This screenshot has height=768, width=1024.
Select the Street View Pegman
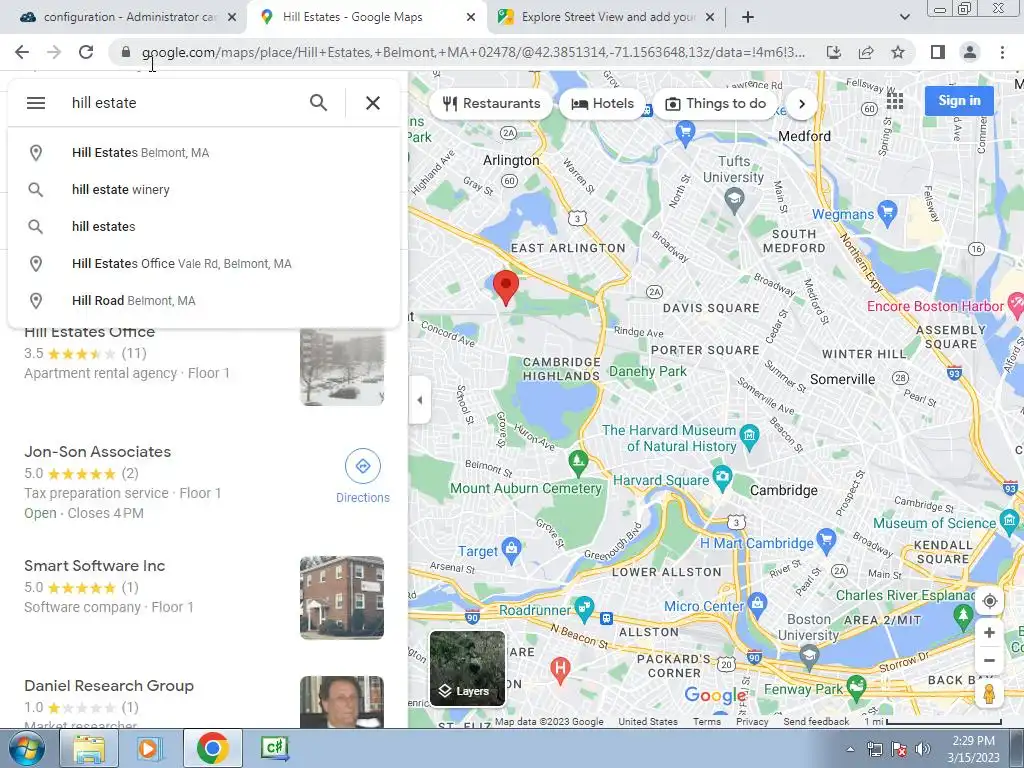point(989,694)
